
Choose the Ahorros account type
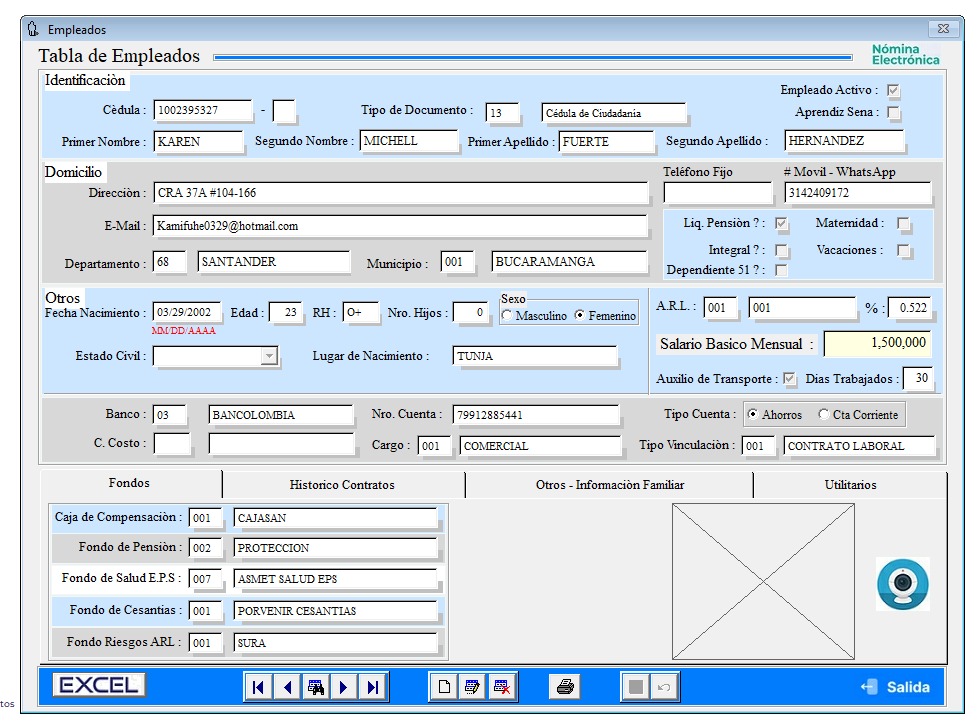(x=753, y=415)
